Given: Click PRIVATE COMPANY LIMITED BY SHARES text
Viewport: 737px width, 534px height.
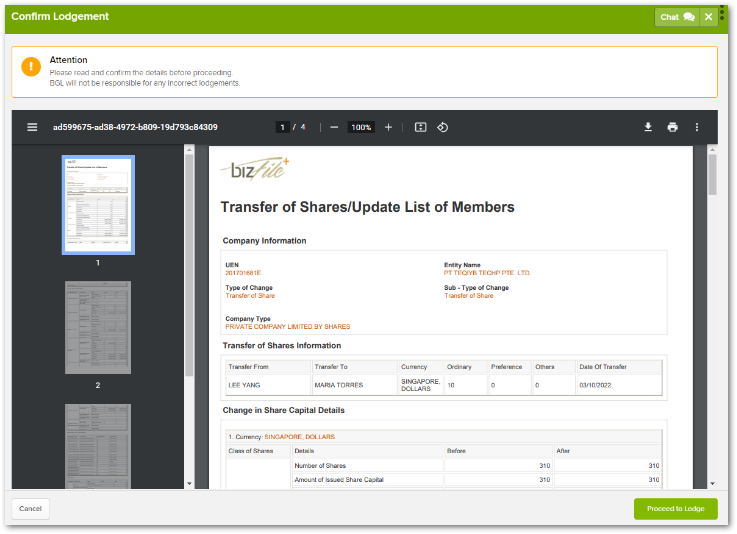Looking at the screenshot, I should coord(288,327).
